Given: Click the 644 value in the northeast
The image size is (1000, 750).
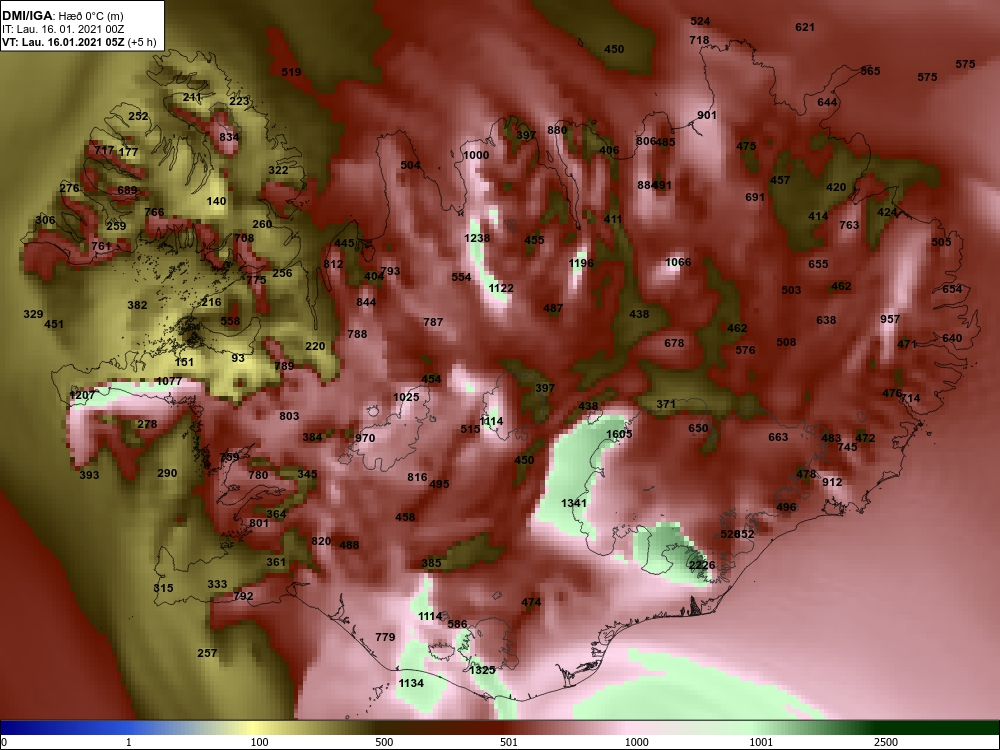Looking at the screenshot, I should (x=827, y=102).
